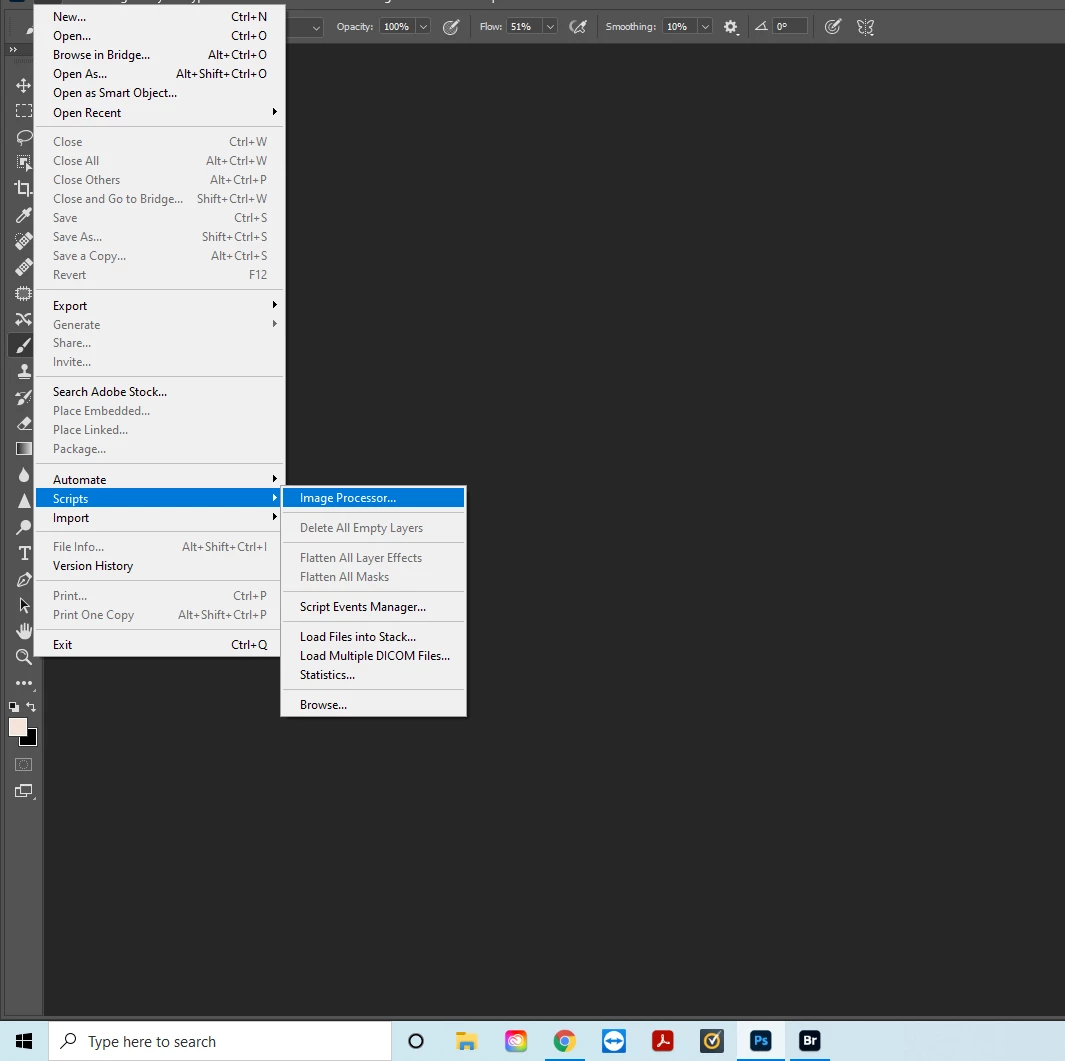
Task: Open Opacity slider dropdown arrow
Action: (423, 27)
